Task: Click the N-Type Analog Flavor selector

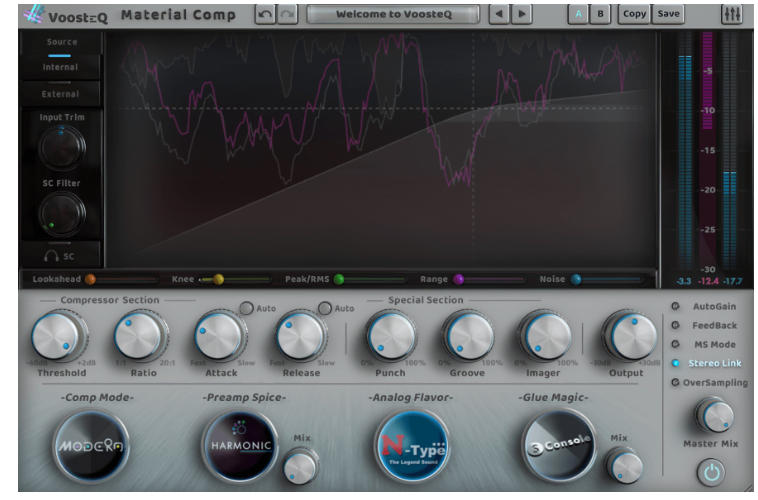Action: point(412,446)
